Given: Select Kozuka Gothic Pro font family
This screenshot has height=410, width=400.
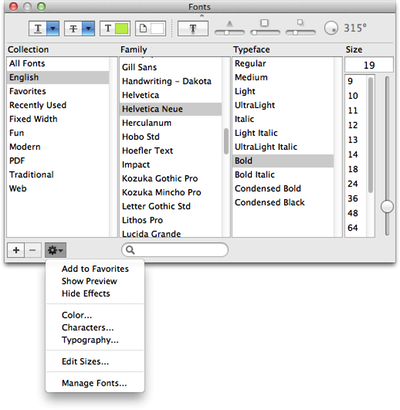Looking at the screenshot, I should point(171,178).
